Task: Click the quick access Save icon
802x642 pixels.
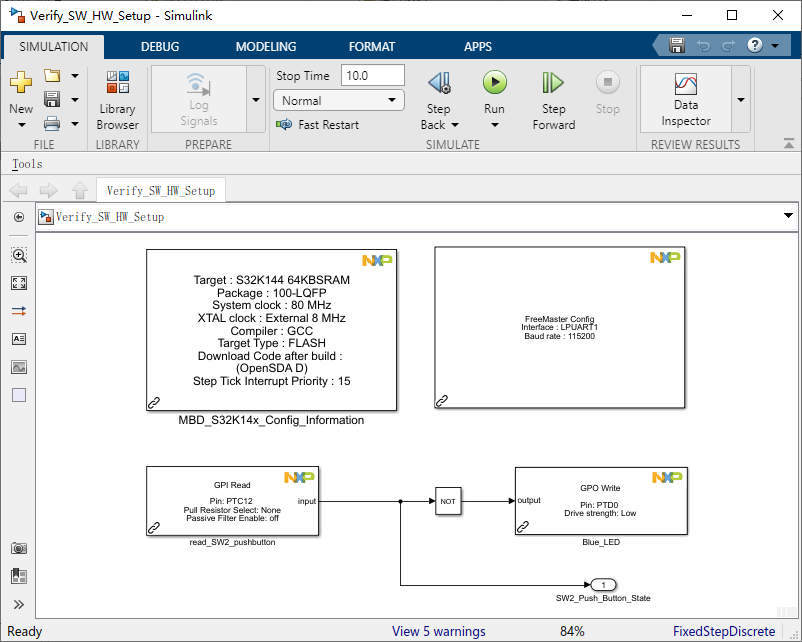Action: [x=677, y=46]
